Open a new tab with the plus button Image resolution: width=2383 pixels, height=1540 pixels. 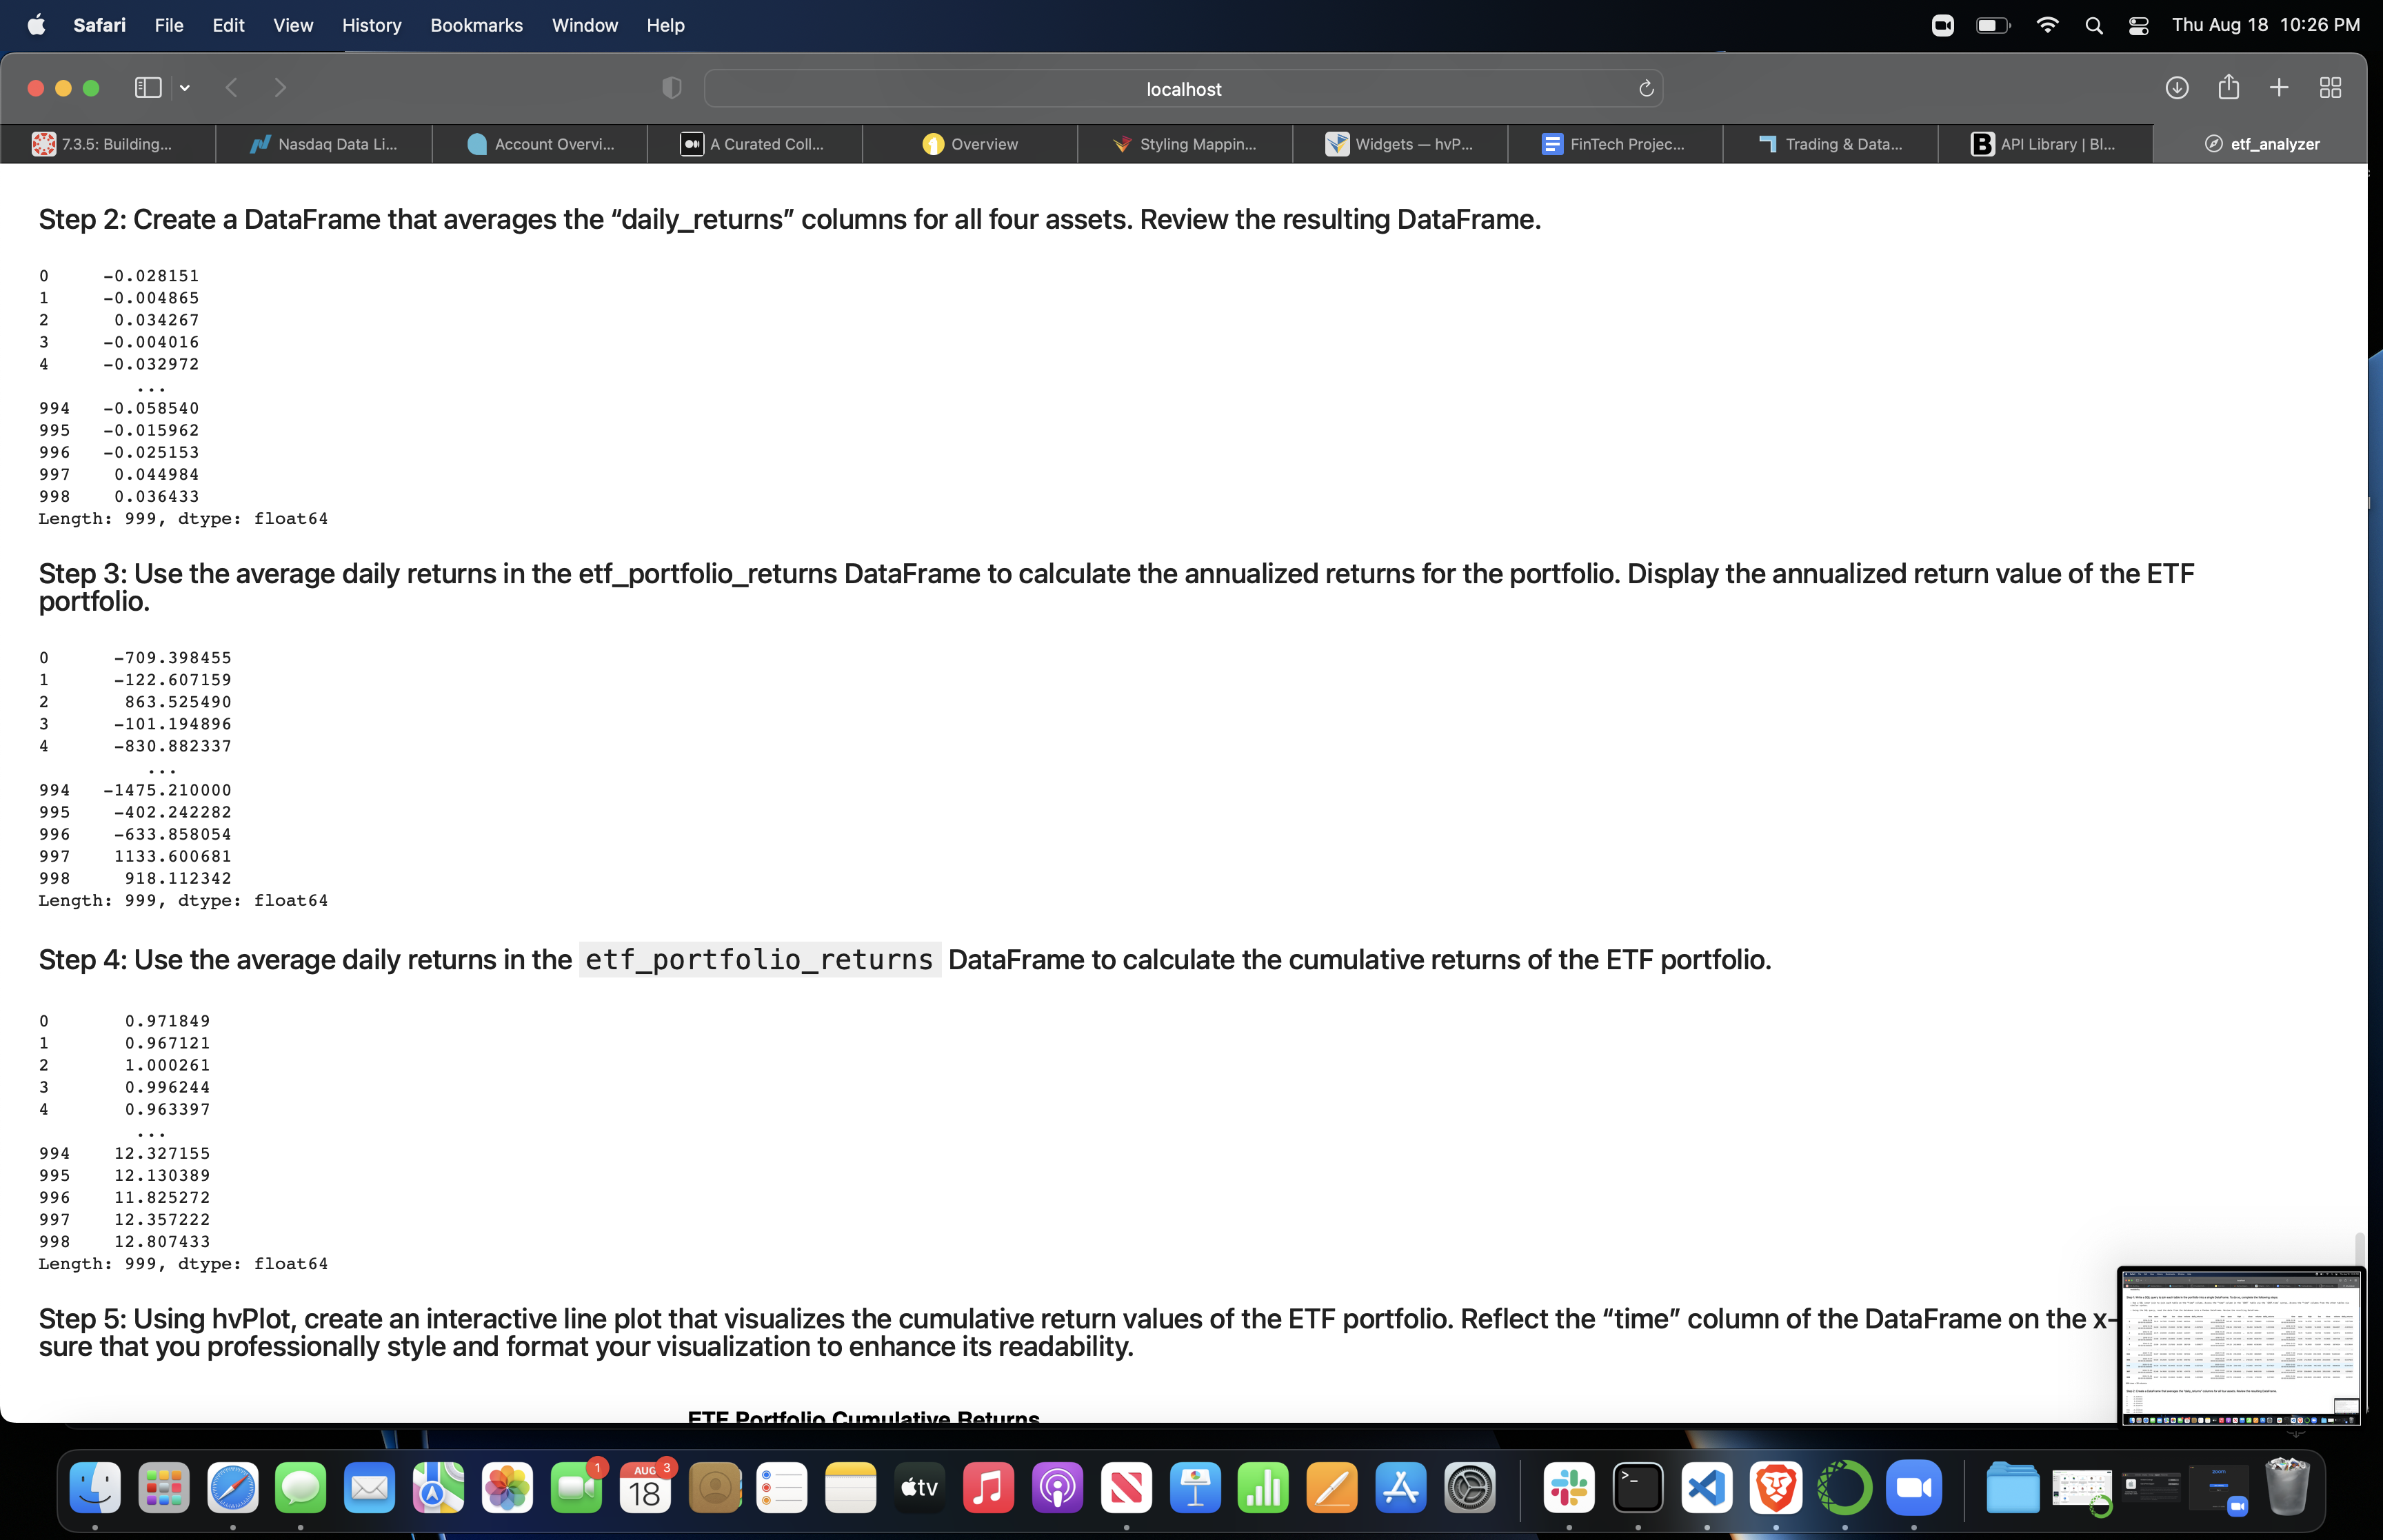(x=2279, y=88)
